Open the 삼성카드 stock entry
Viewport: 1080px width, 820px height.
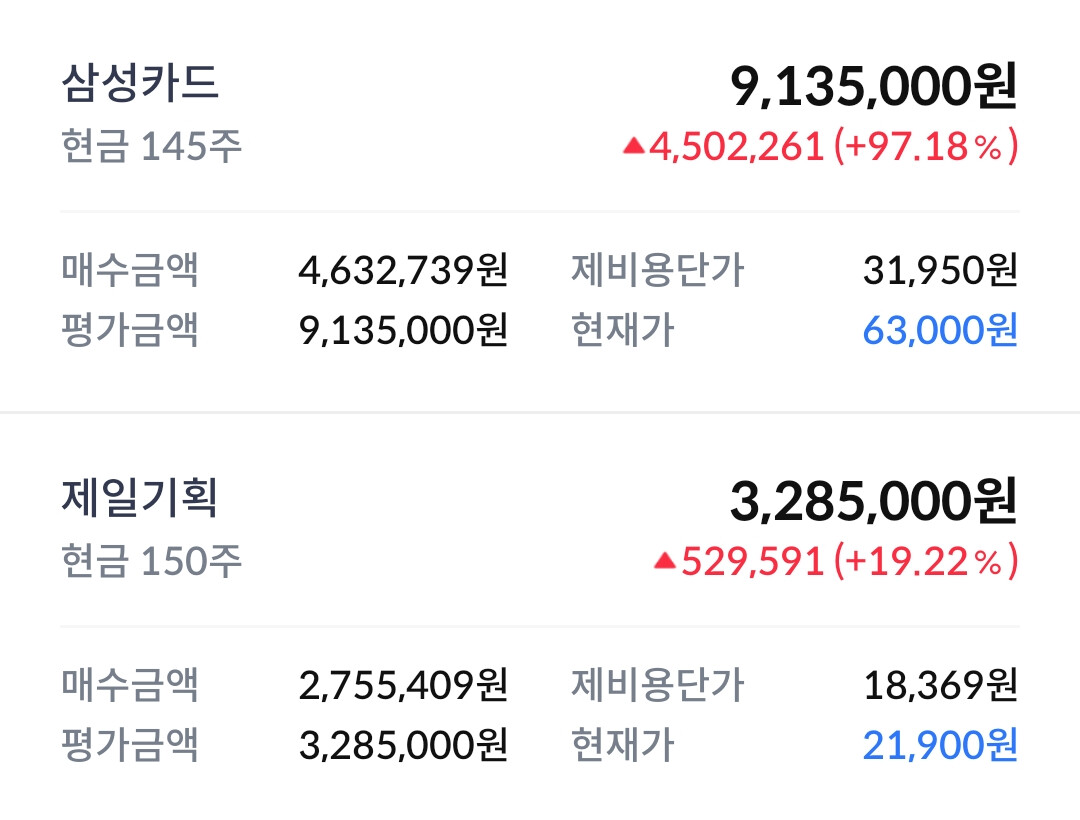pyautogui.click(x=140, y=84)
